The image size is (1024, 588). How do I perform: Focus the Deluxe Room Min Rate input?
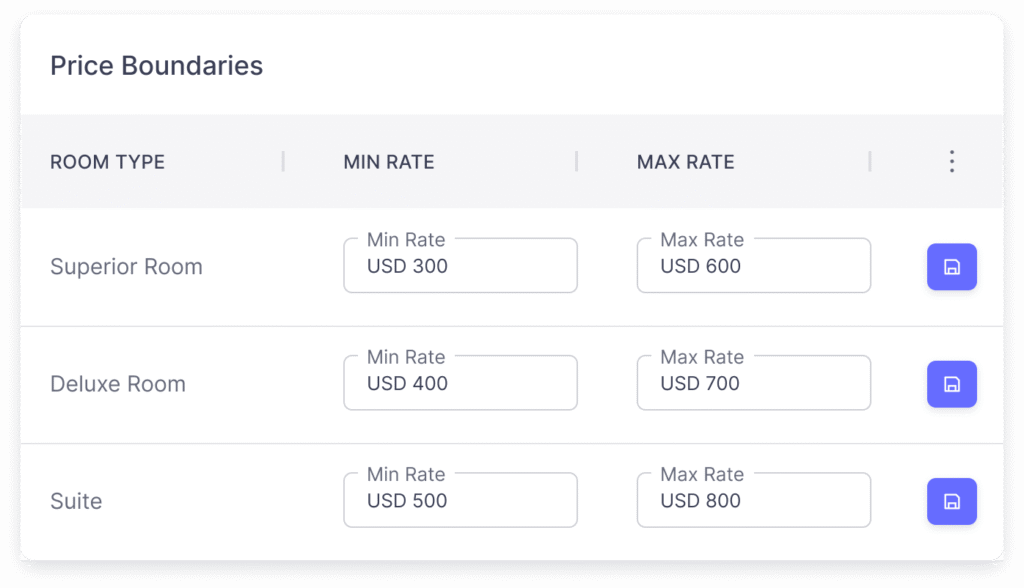pyautogui.click(x=460, y=384)
